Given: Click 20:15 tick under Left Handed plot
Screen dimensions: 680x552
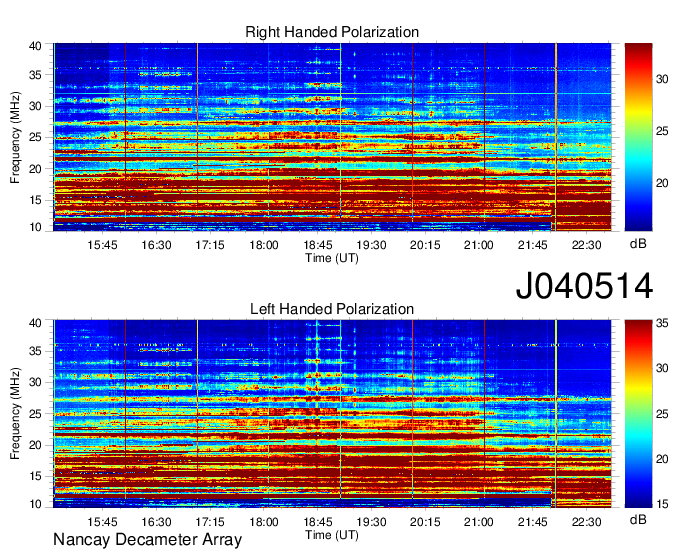Looking at the screenshot, I should (x=425, y=522).
